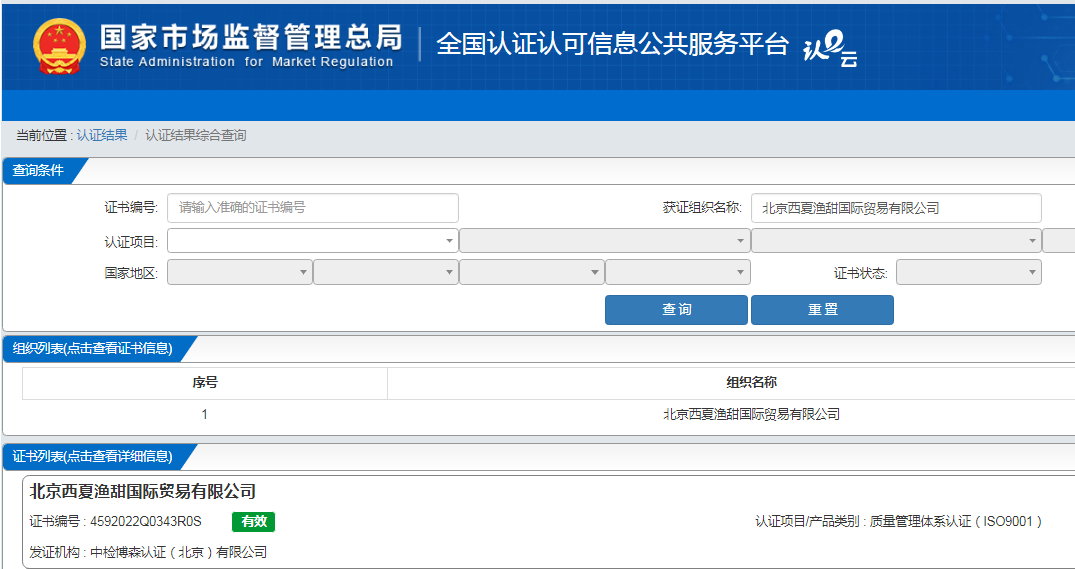This screenshot has height=569, width=1075.
Task: Click the 重置 button
Action: coord(822,310)
